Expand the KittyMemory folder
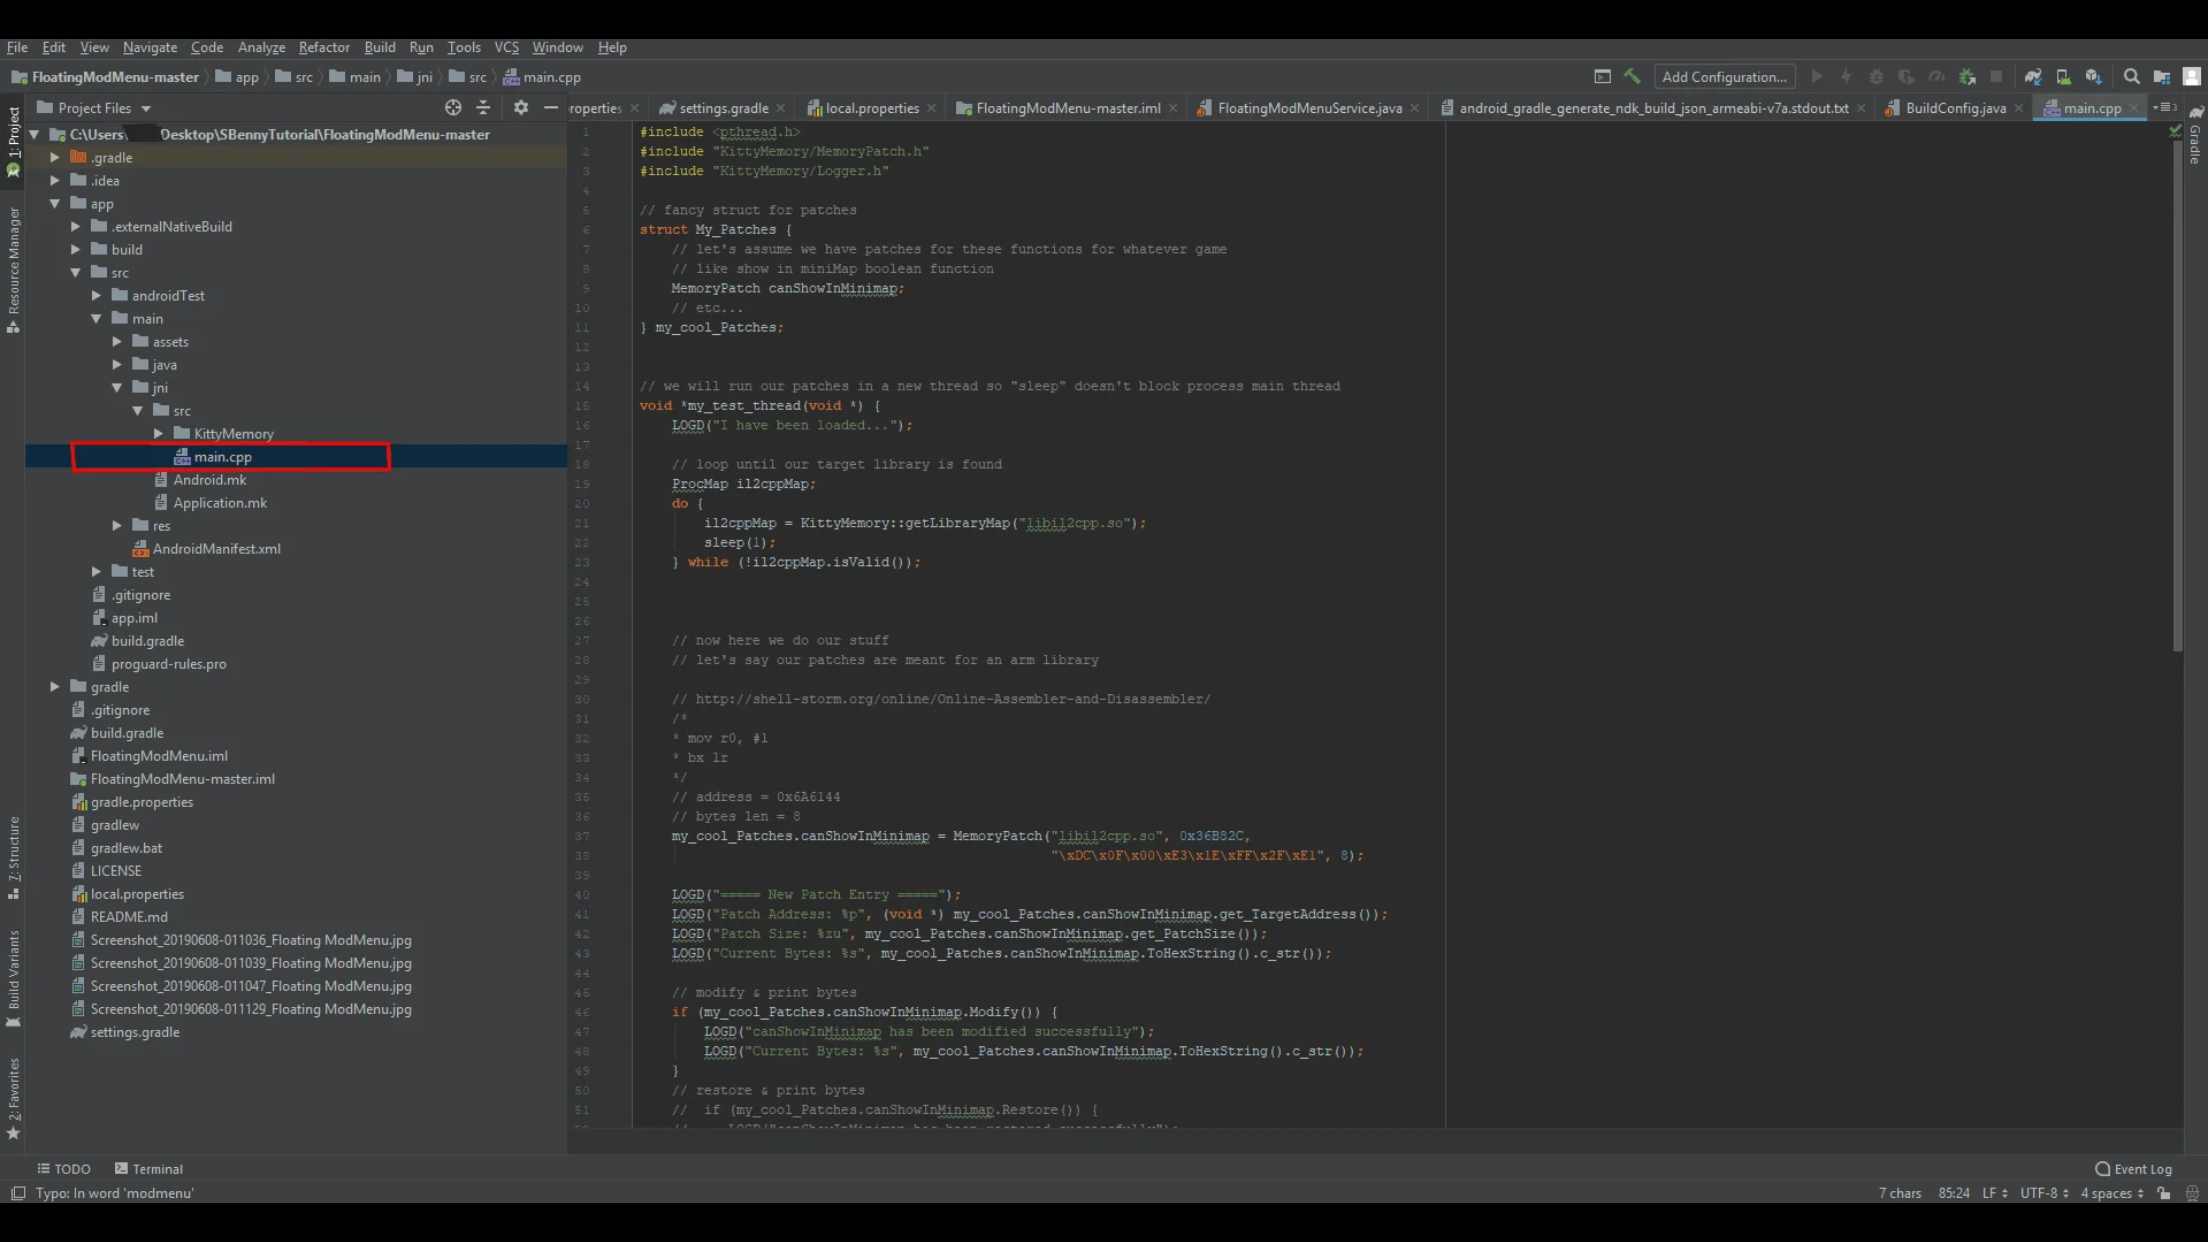The image size is (2208, 1242). pyautogui.click(x=158, y=434)
